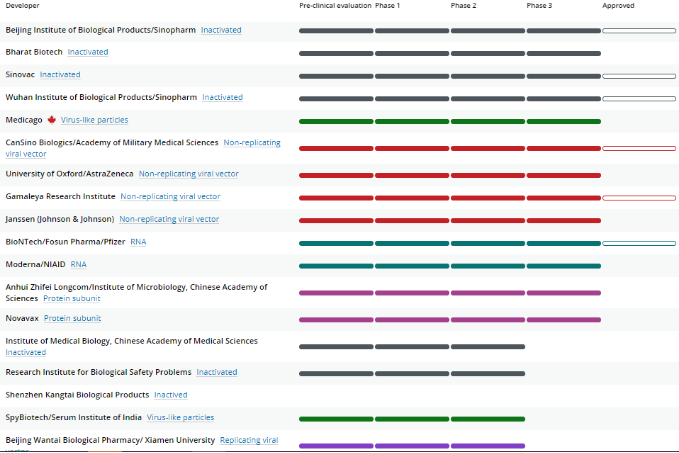Select Shenzhen Kangtai Biological Products name
Viewport: 679px width, 453px height.
[x=77, y=395]
